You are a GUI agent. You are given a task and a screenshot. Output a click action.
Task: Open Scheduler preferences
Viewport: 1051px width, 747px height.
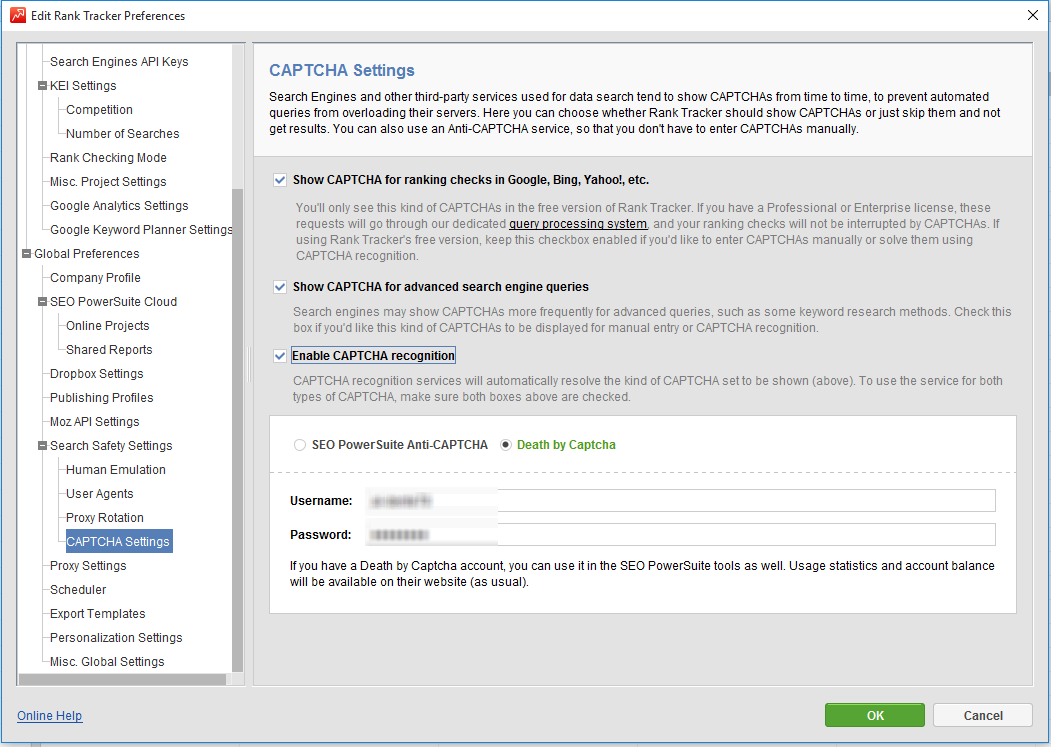78,590
